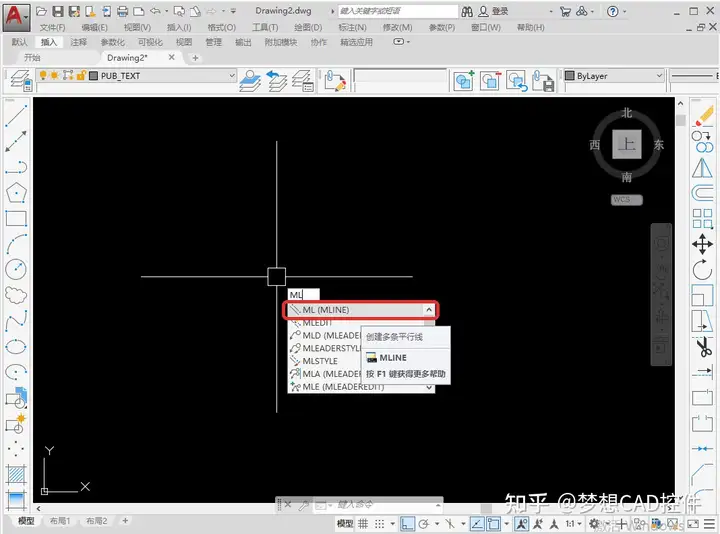Click the keyword search input field
The height and width of the screenshot is (534, 720).
point(398,11)
